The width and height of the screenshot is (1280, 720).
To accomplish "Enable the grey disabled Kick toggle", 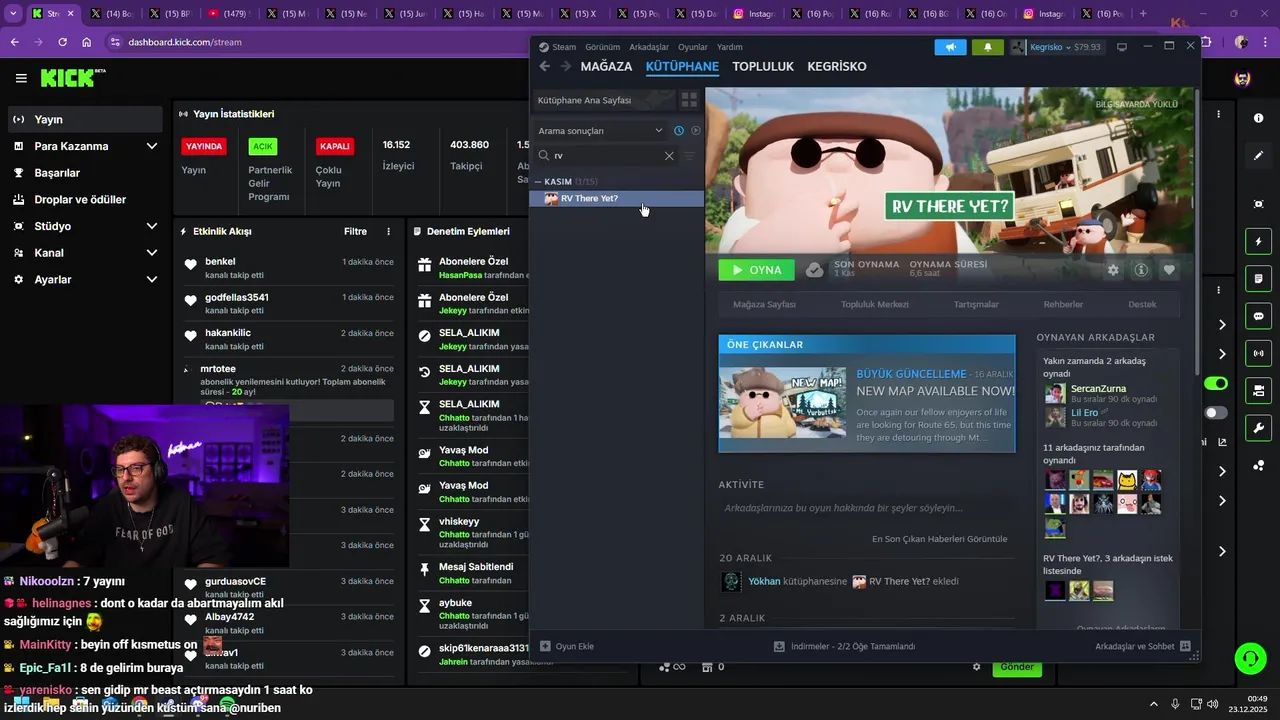I will click(x=1215, y=413).
